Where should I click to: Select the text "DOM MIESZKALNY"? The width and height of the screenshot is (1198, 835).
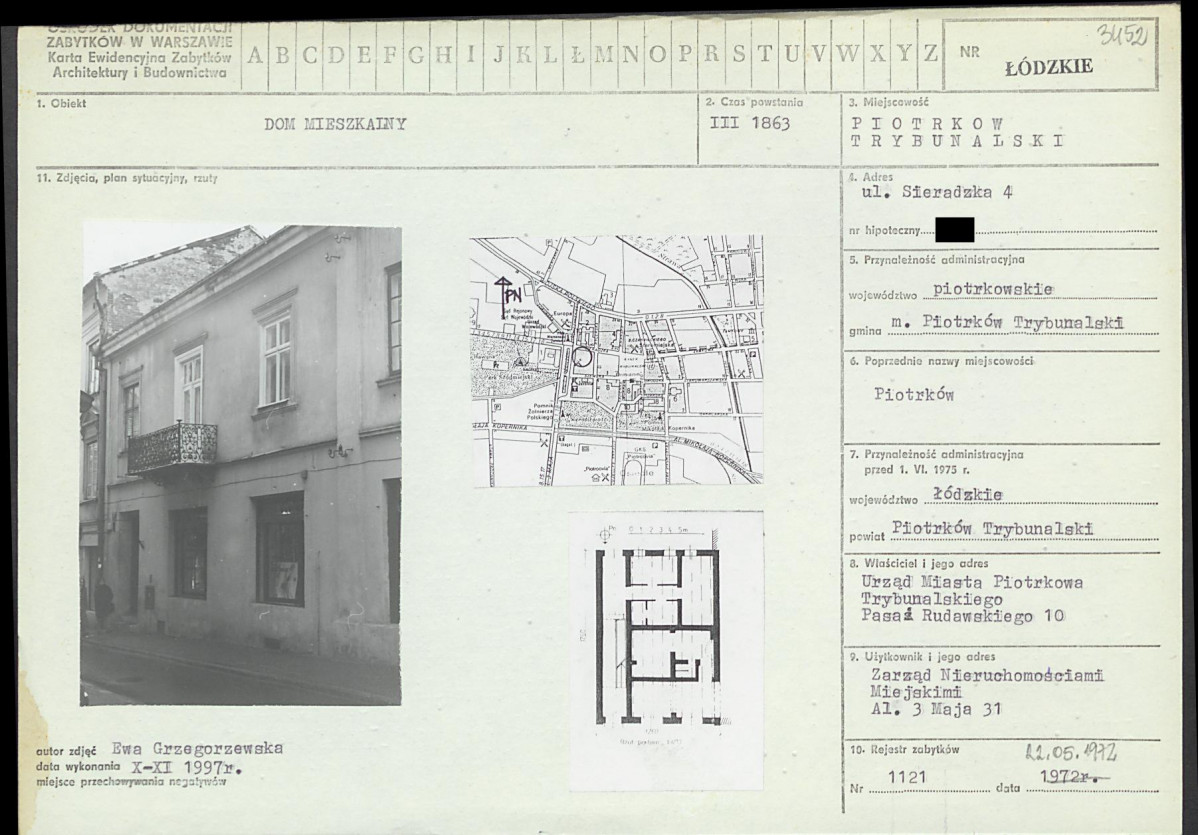[335, 124]
